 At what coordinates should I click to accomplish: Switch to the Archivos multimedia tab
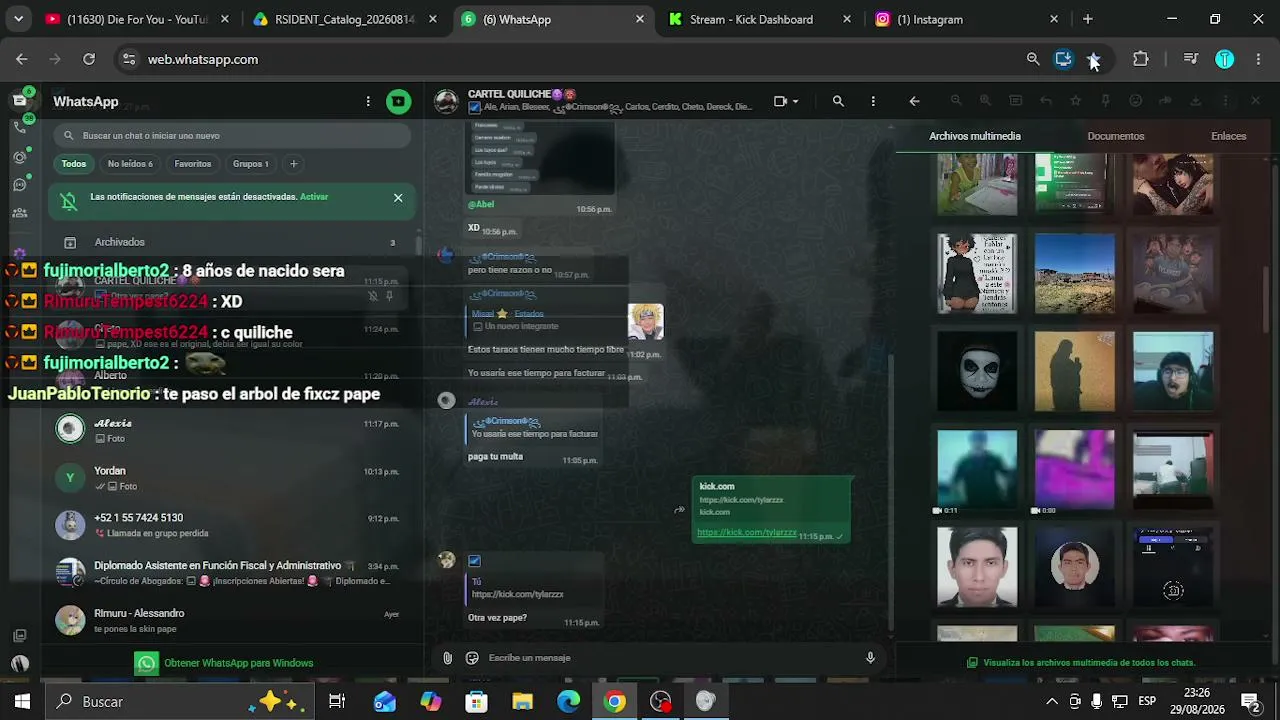(x=975, y=136)
